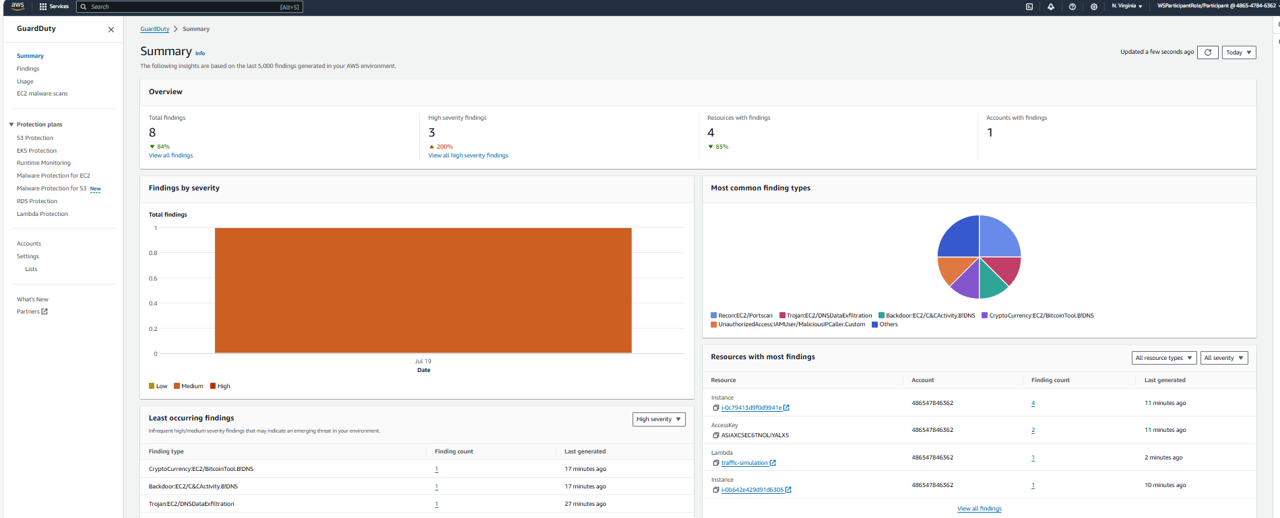Open S3 Protection plan
Screen dimensions: 1280x518
(35, 138)
